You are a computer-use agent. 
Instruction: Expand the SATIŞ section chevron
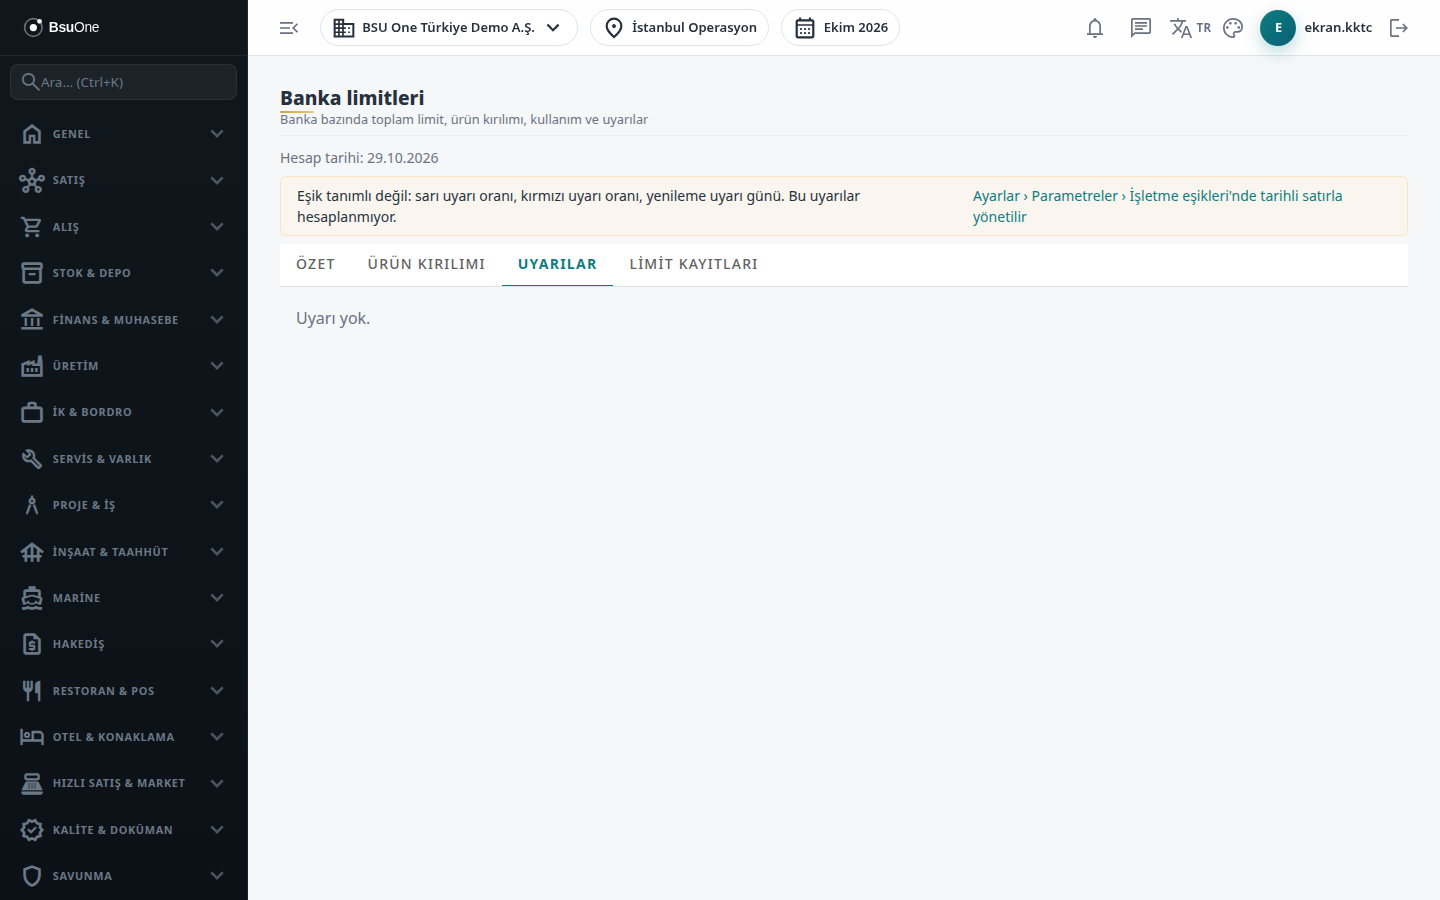(x=217, y=180)
